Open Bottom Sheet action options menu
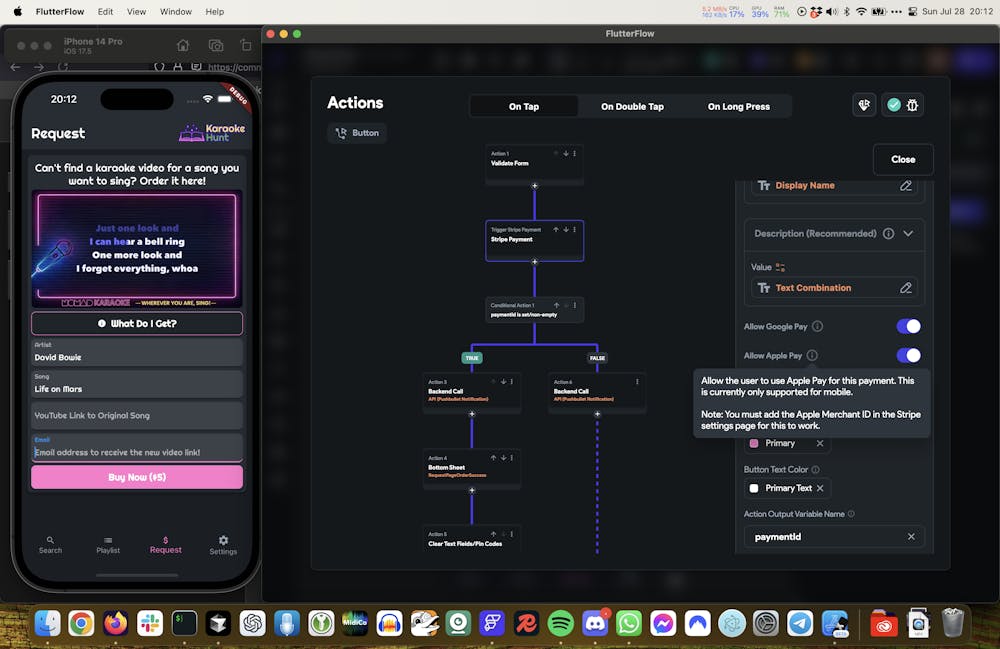This screenshot has height=649, width=1000. coord(511,458)
